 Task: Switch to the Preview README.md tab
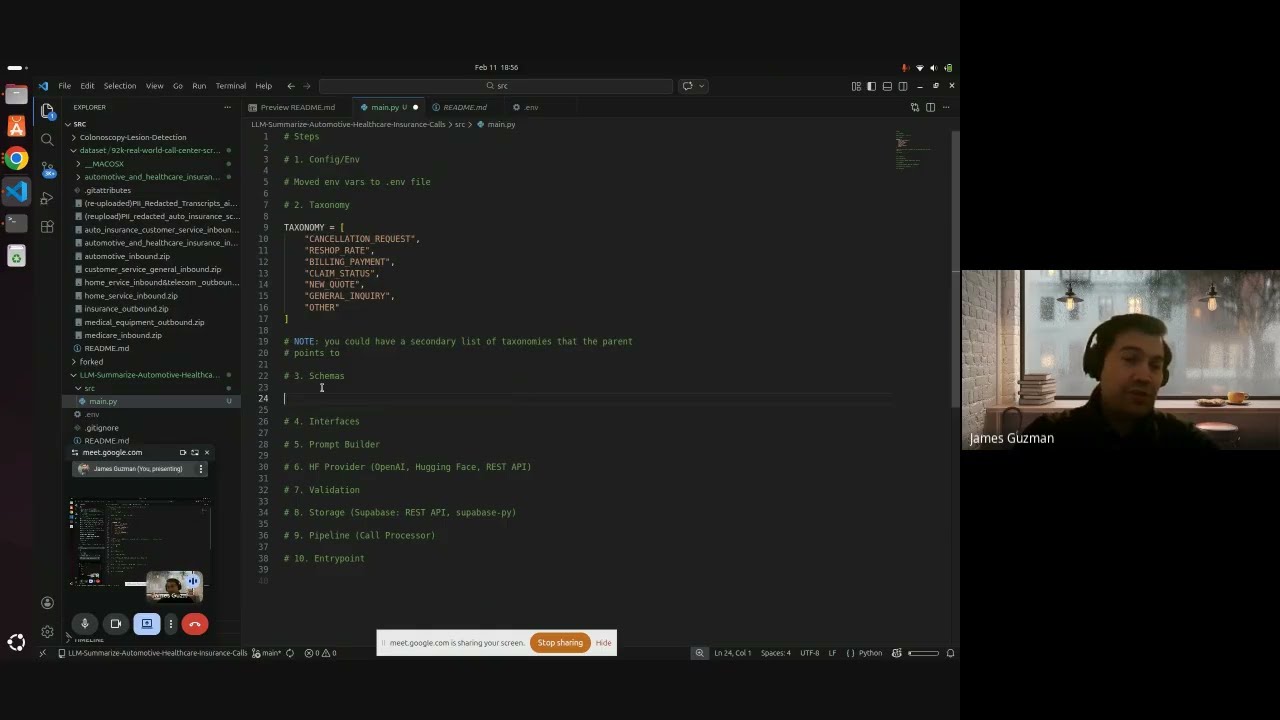297,107
